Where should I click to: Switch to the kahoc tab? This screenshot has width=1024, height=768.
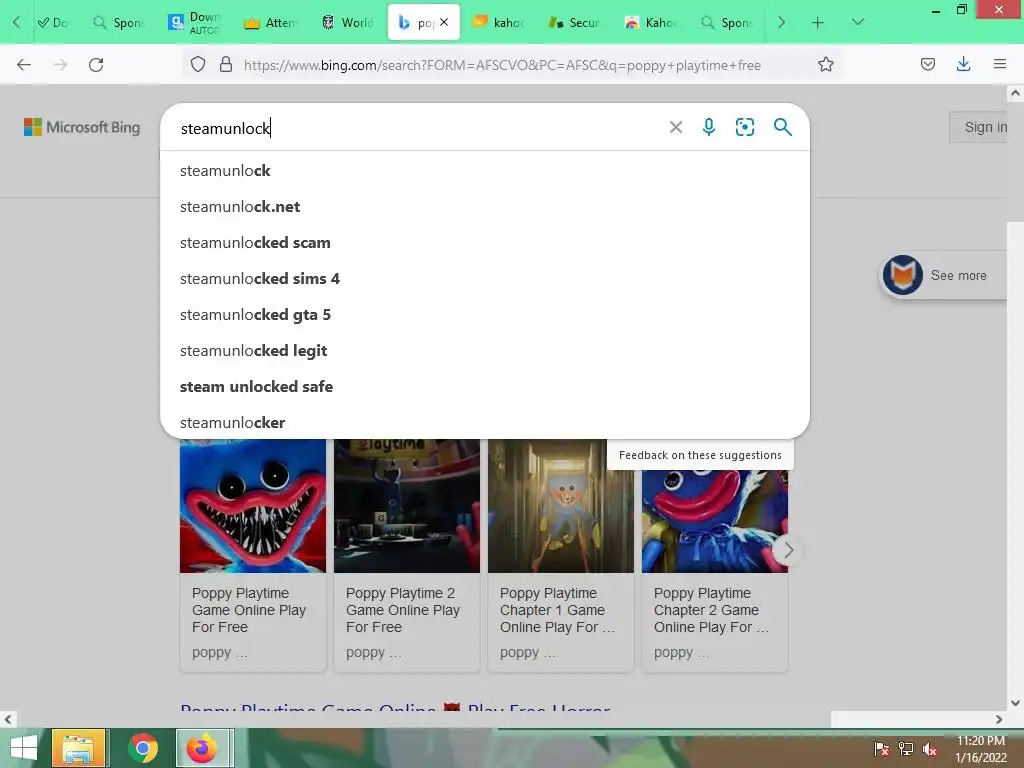(499, 23)
